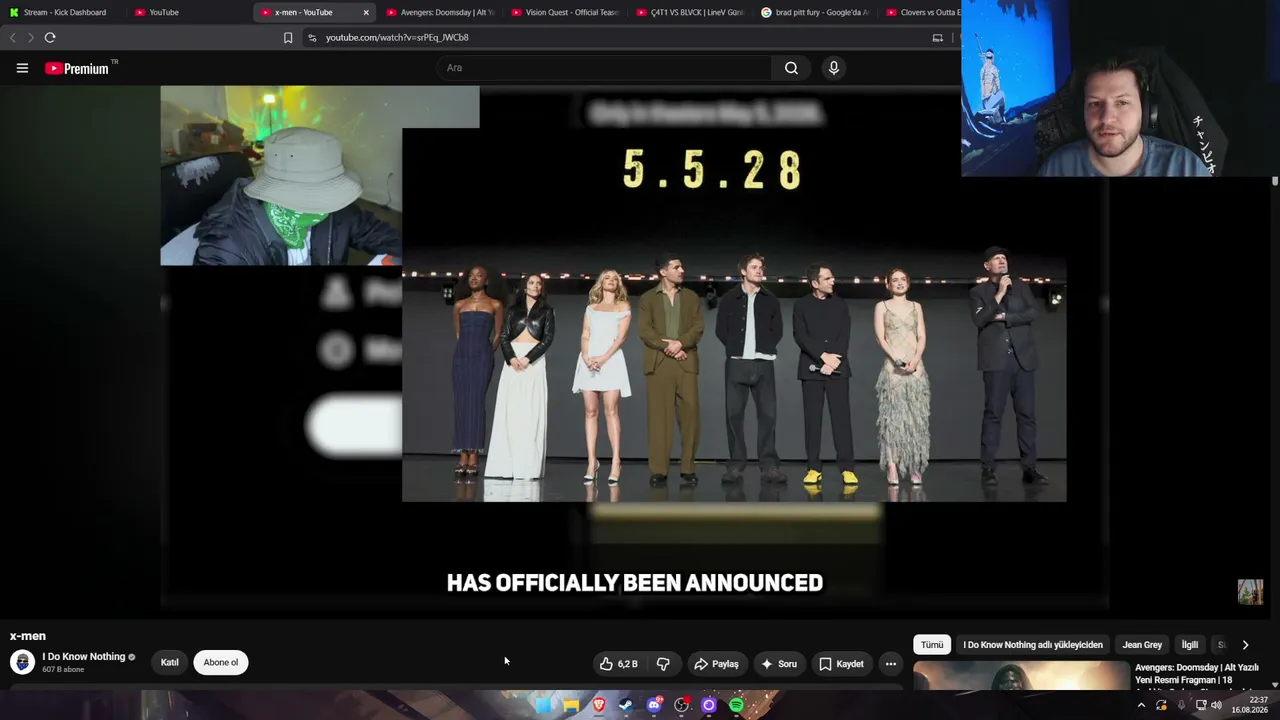Screen dimensions: 1280x720
Task: Subscribe using Abone ol button
Action: pyautogui.click(x=221, y=662)
